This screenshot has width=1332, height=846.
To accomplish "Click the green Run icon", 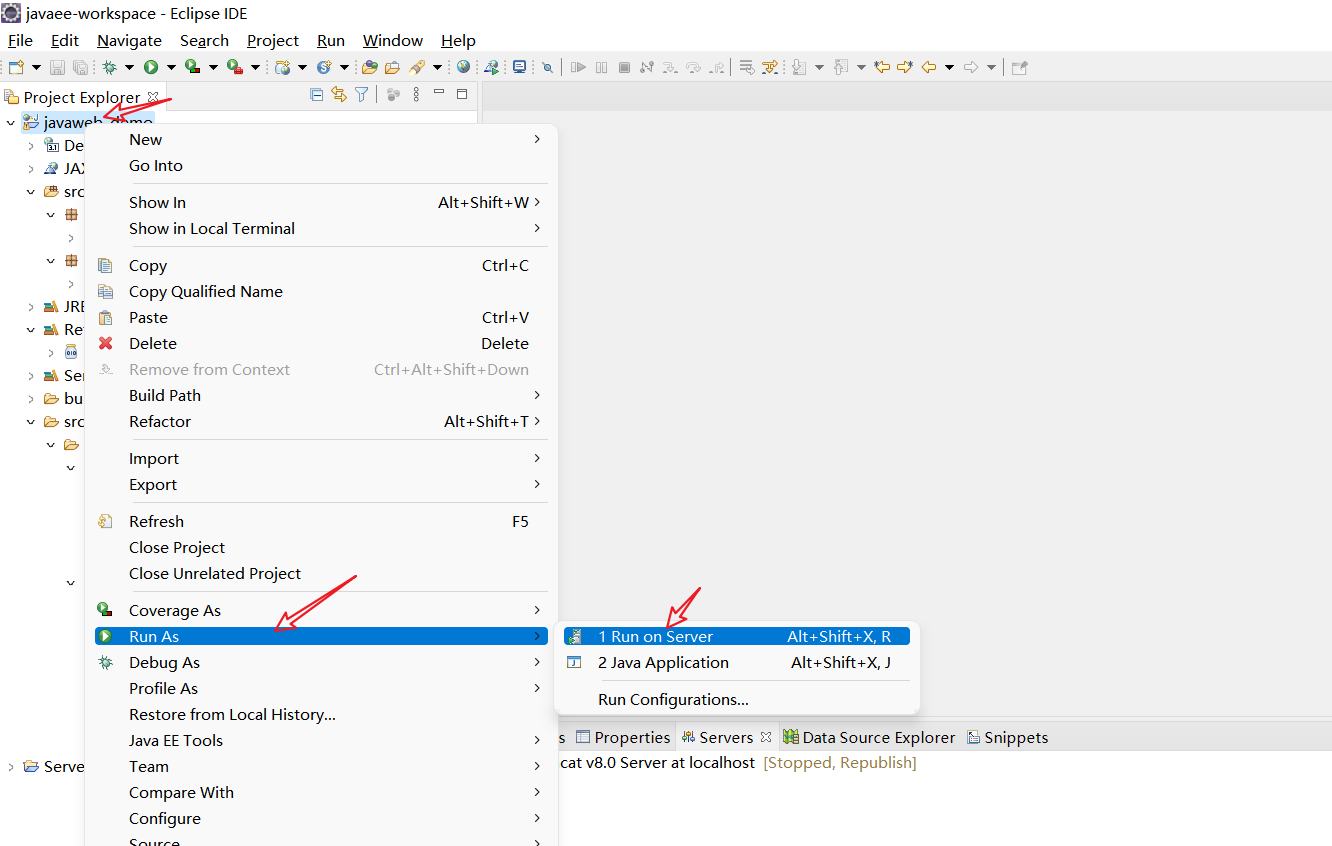I will (x=151, y=66).
